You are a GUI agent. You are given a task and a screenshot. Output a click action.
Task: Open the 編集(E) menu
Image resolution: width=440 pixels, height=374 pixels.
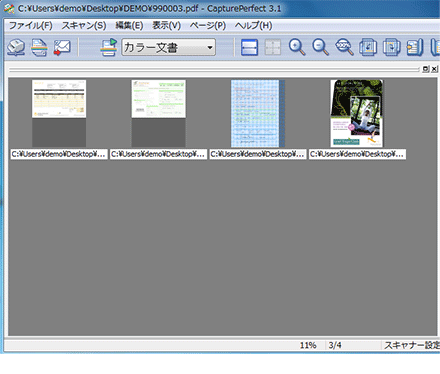pyautogui.click(x=129, y=25)
